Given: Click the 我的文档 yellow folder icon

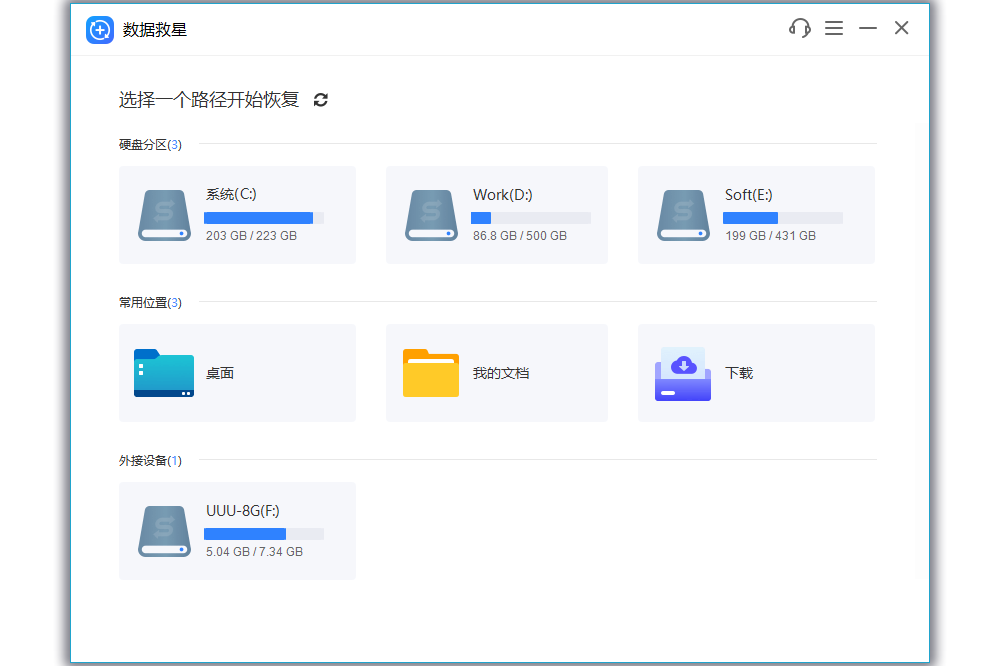Looking at the screenshot, I should [x=431, y=373].
